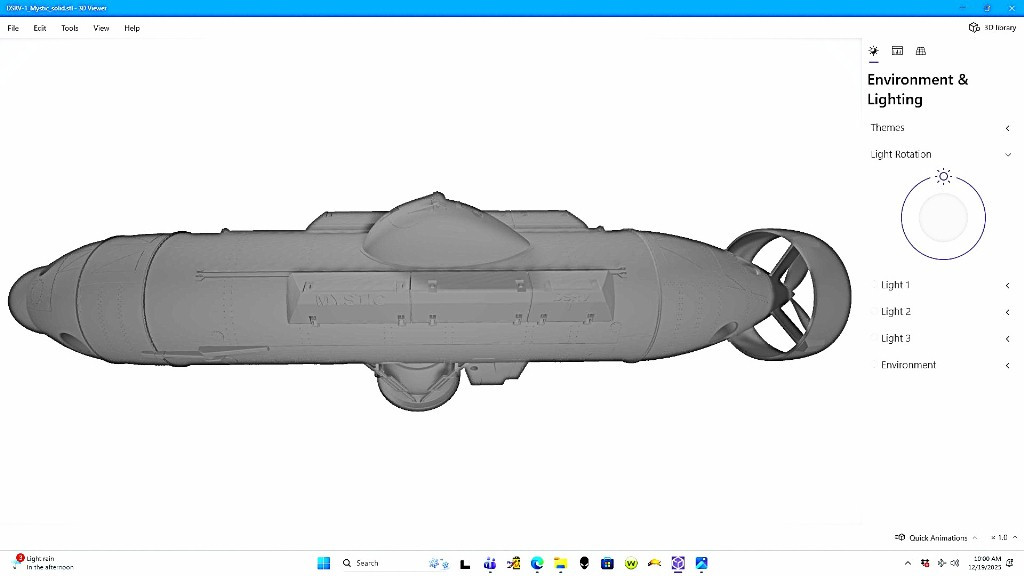The height and width of the screenshot is (576, 1024).
Task: Expand Light 1 settings chevron
Action: point(1007,286)
